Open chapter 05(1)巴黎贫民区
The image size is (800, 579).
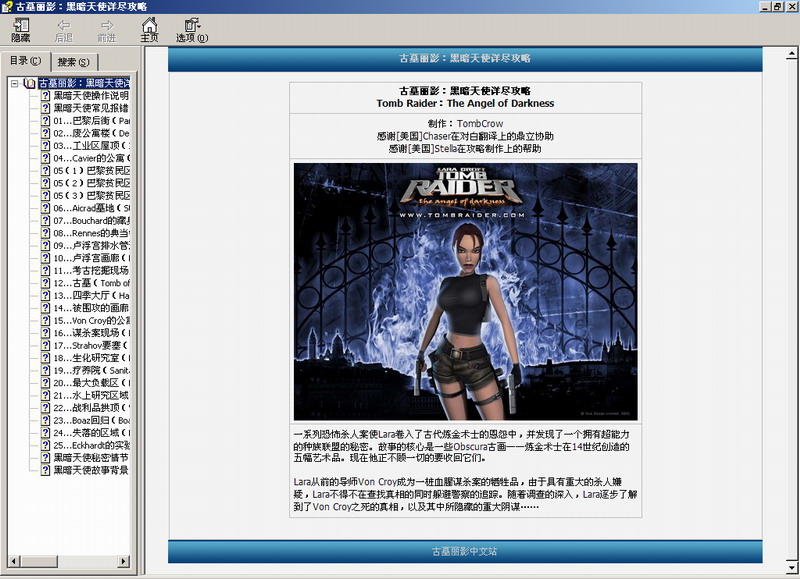tap(91, 171)
